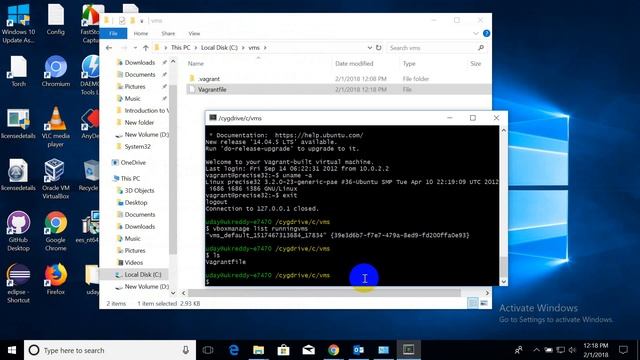Show hidden system tray icons

[536, 350]
